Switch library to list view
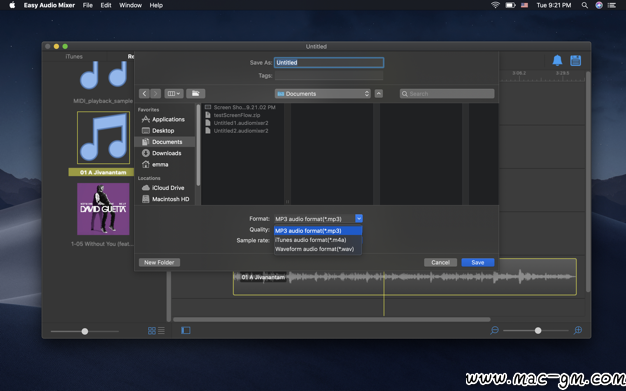626x391 pixels. tap(161, 331)
